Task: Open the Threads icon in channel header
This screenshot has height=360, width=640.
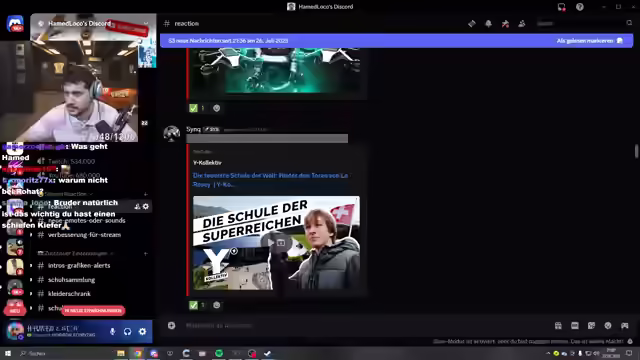Action: (472, 24)
